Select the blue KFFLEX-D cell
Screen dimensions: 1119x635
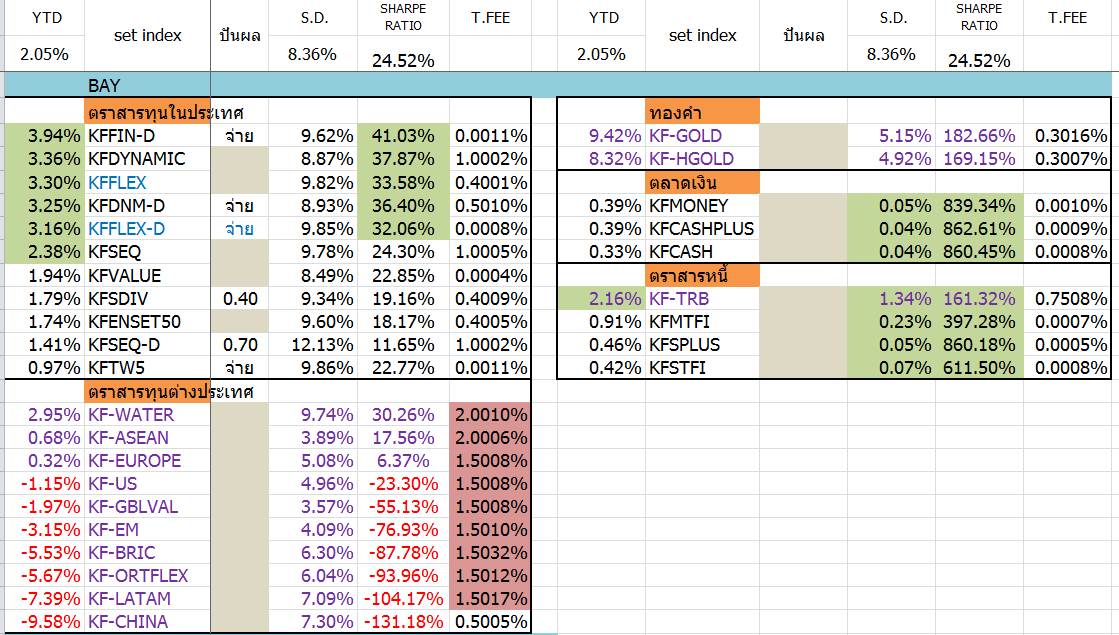(147, 228)
